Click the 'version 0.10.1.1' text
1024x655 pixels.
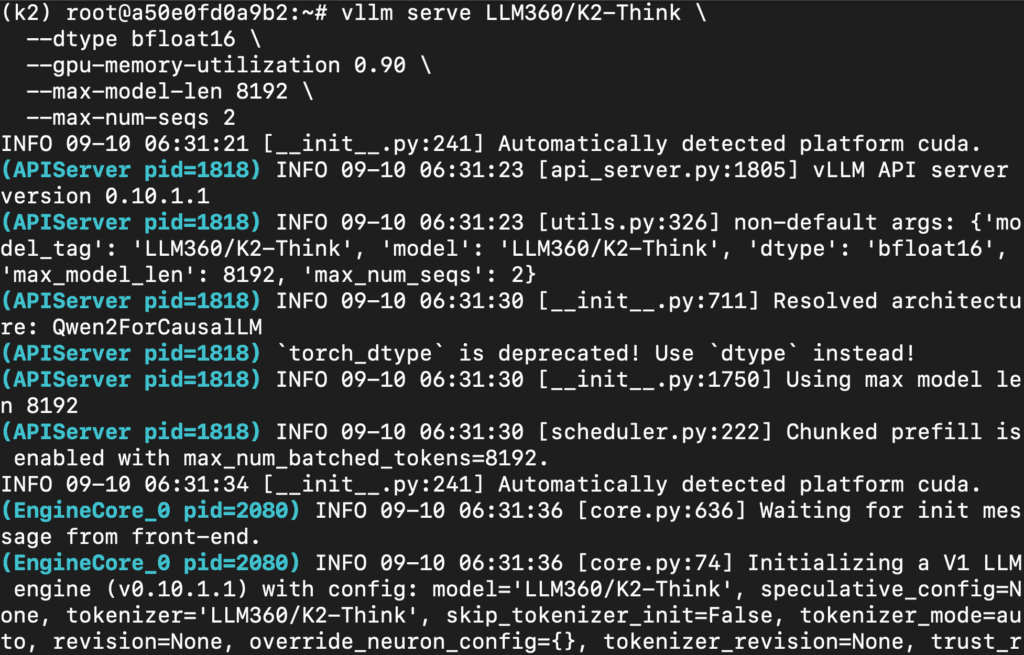pos(105,196)
